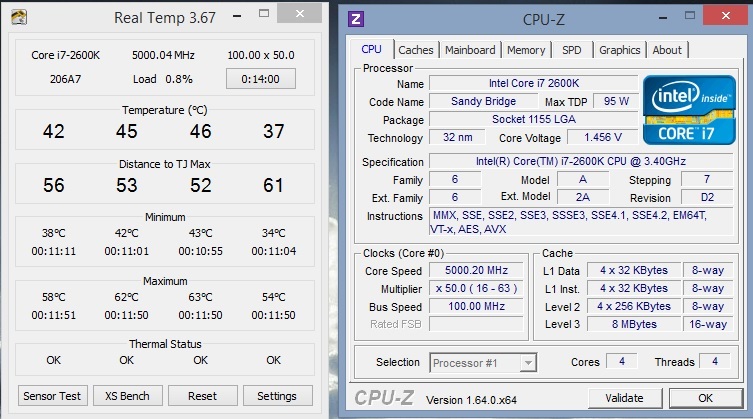Select the CPU tab in CPU-Z
The height and width of the screenshot is (419, 753).
(371, 50)
